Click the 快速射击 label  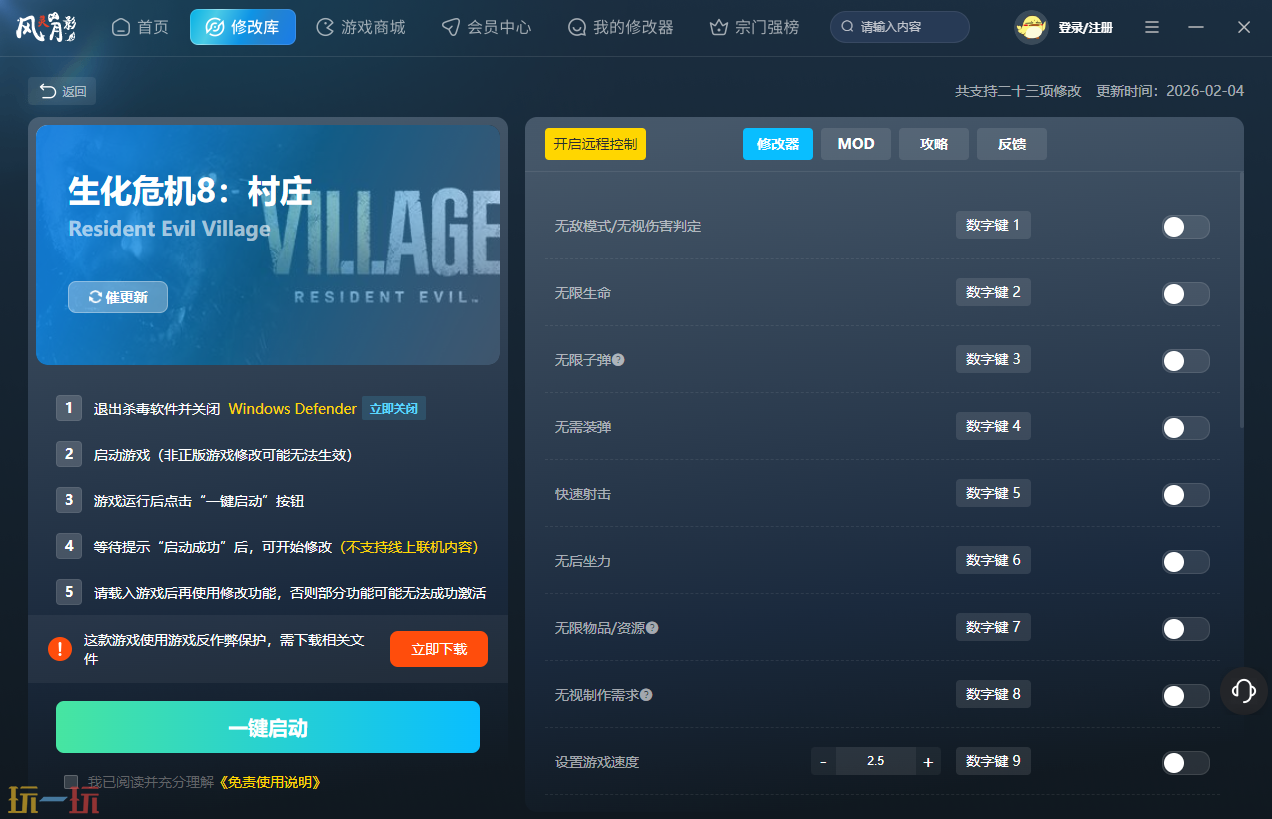click(x=583, y=495)
